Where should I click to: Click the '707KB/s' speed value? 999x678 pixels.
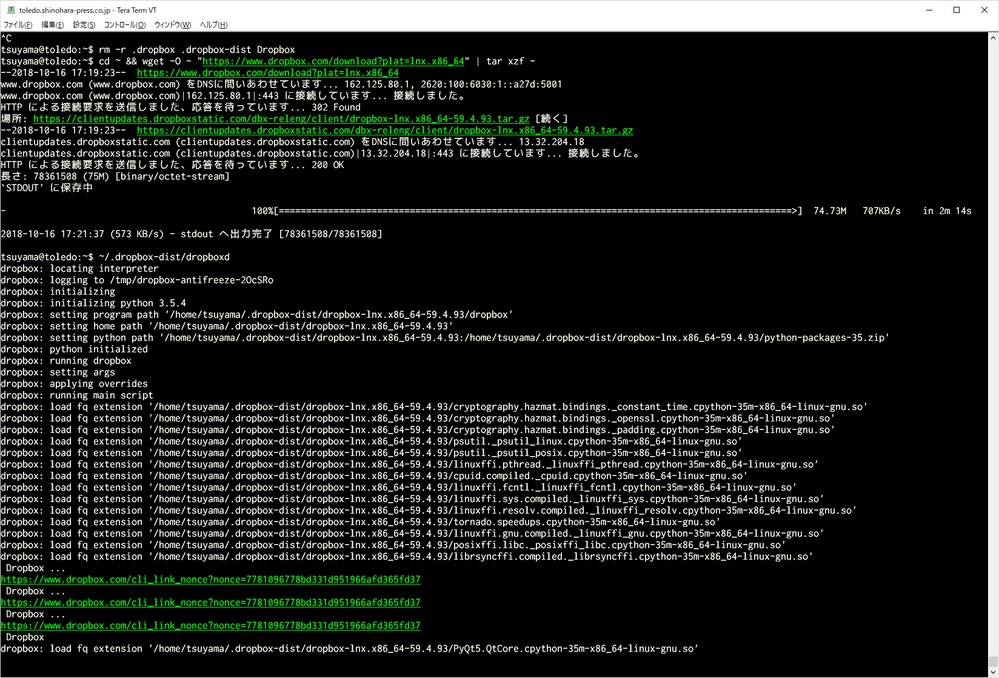(882, 211)
